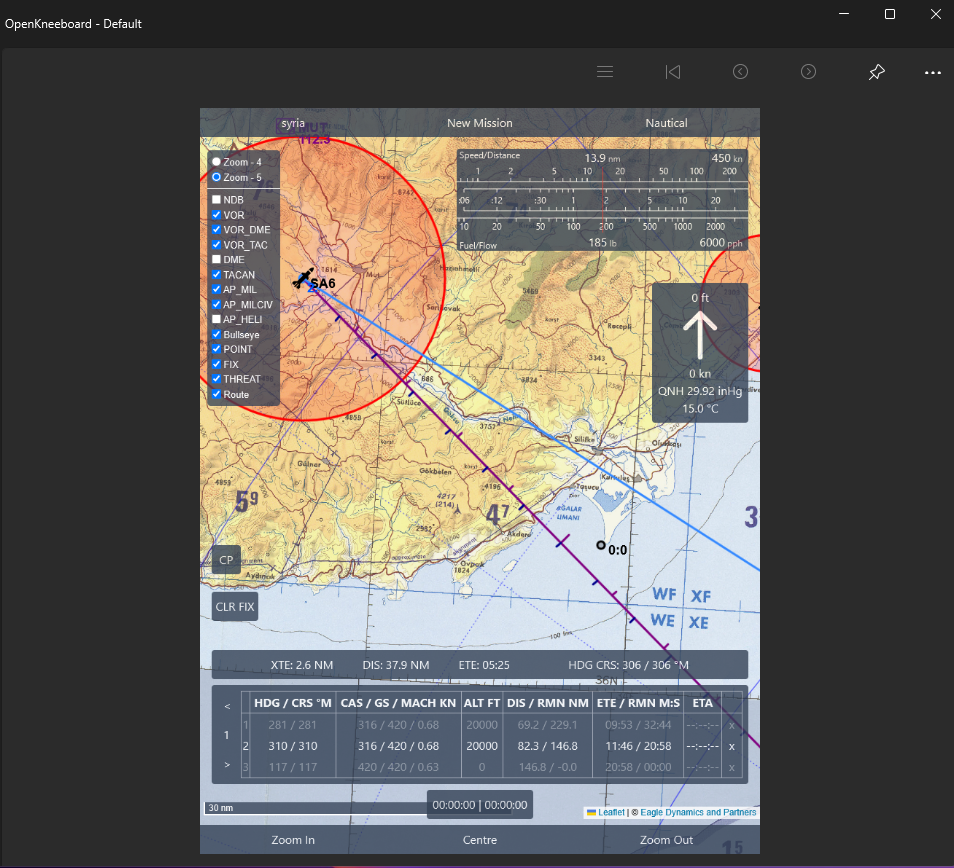Click the XTE: 2.6 NM readout

tap(302, 665)
